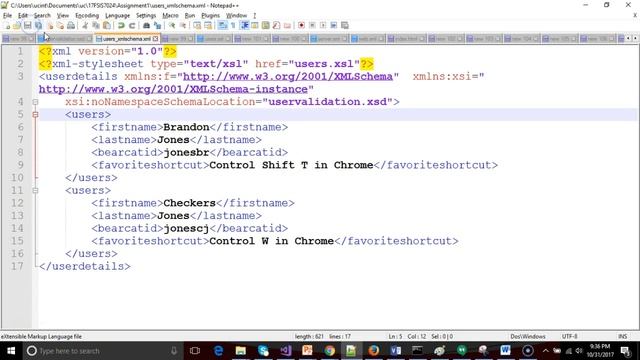Collapse the first users block fold marker
The image size is (640, 360).
coord(36,115)
